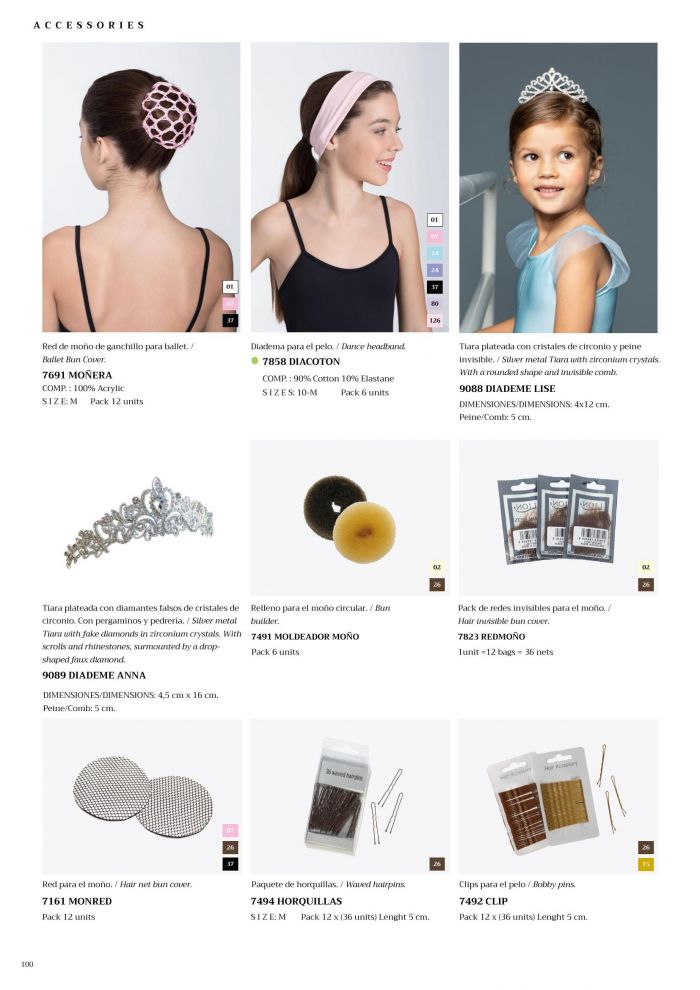Click the invisible hair nets packages image
This screenshot has width=700, height=990.
(558, 518)
